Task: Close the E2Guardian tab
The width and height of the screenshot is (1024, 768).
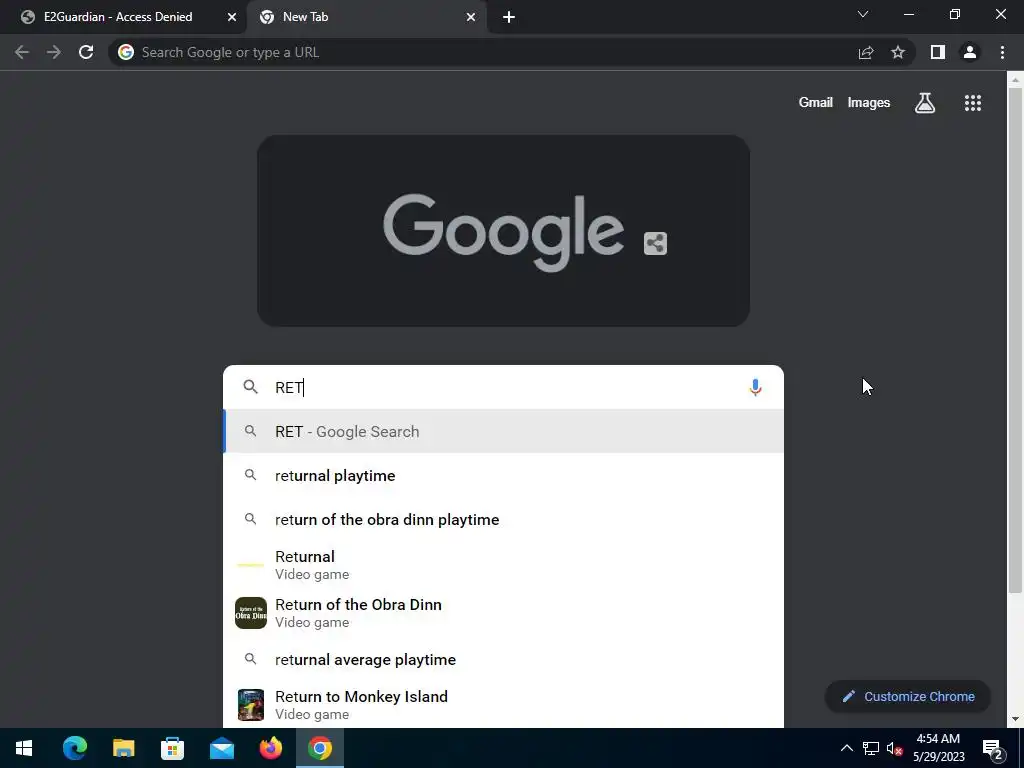Action: (x=232, y=17)
